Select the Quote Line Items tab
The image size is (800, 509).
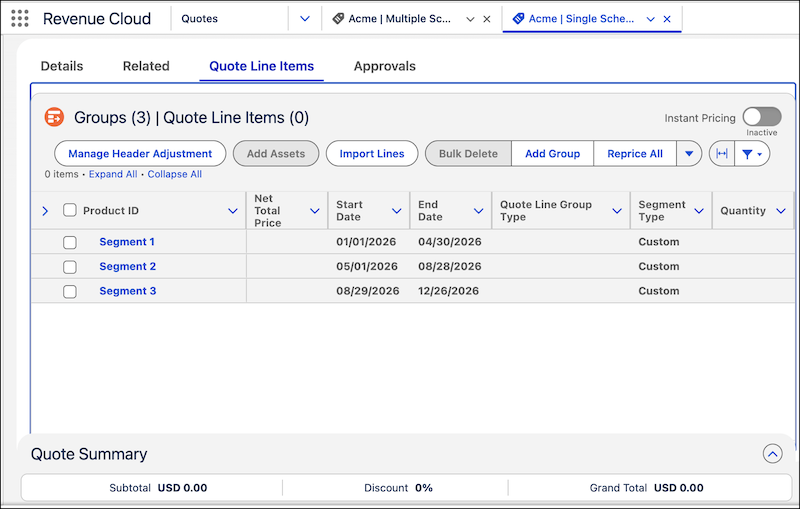(261, 66)
